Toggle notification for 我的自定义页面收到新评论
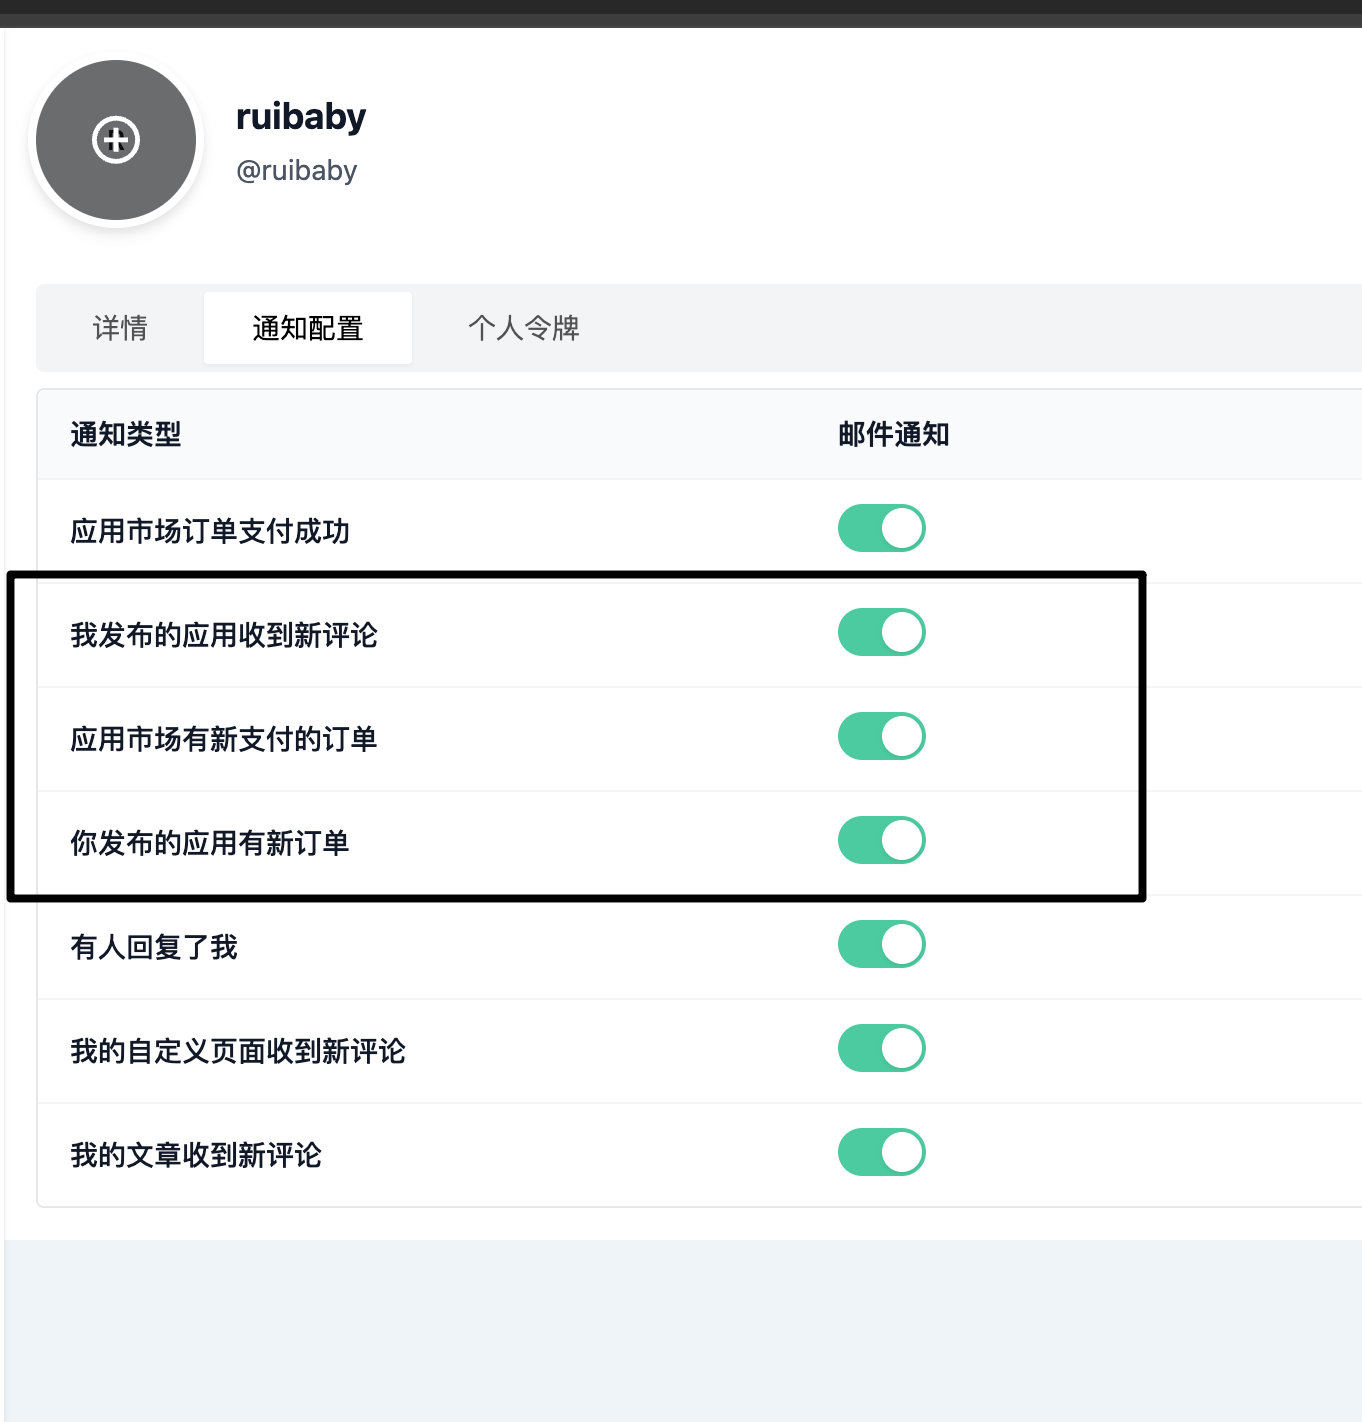Image resolution: width=1362 pixels, height=1422 pixels. tap(880, 1048)
